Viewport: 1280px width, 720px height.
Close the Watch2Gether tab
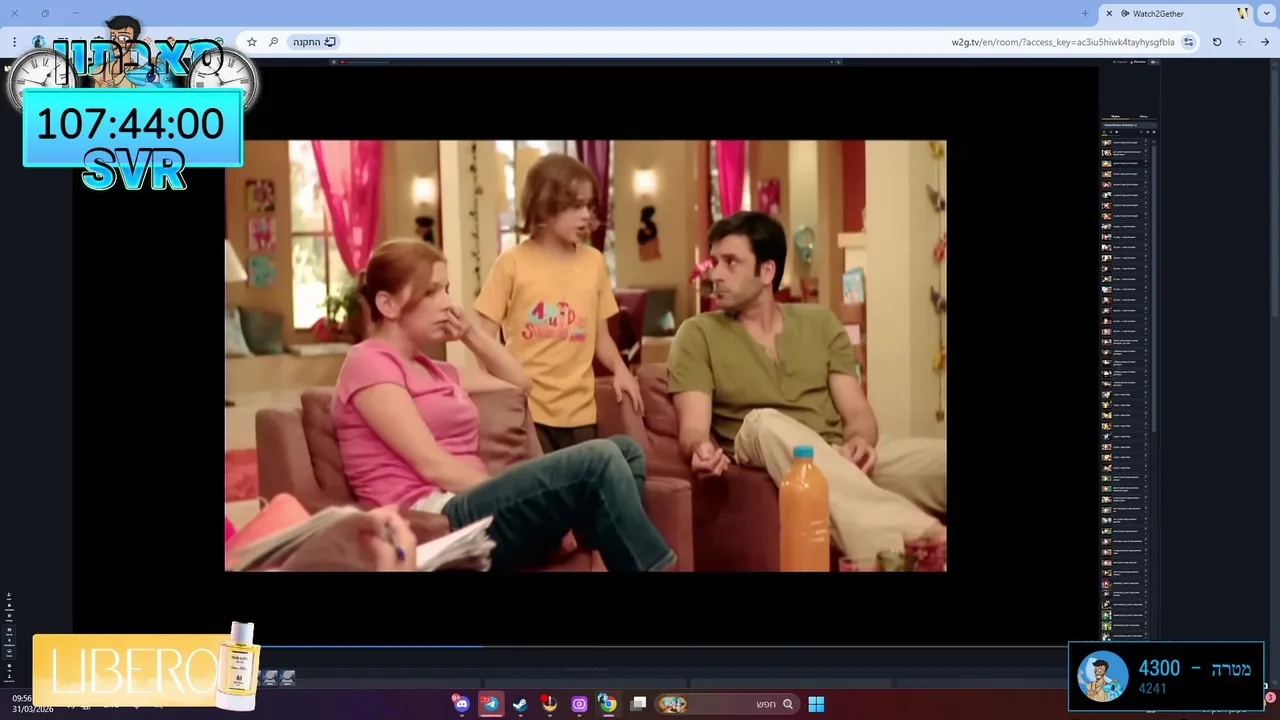click(1109, 13)
